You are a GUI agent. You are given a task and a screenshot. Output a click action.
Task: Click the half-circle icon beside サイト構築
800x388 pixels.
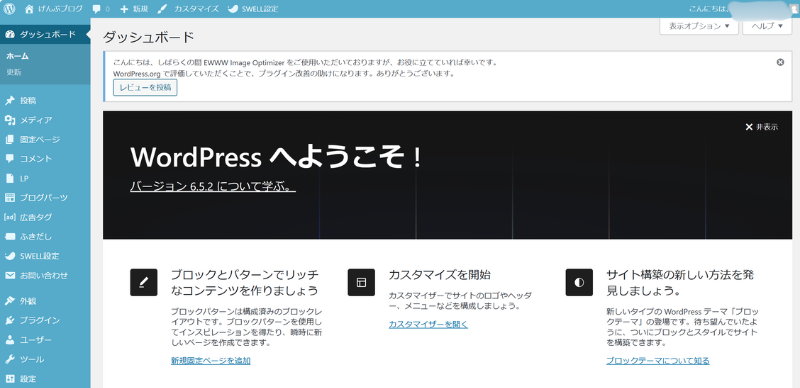(x=579, y=282)
